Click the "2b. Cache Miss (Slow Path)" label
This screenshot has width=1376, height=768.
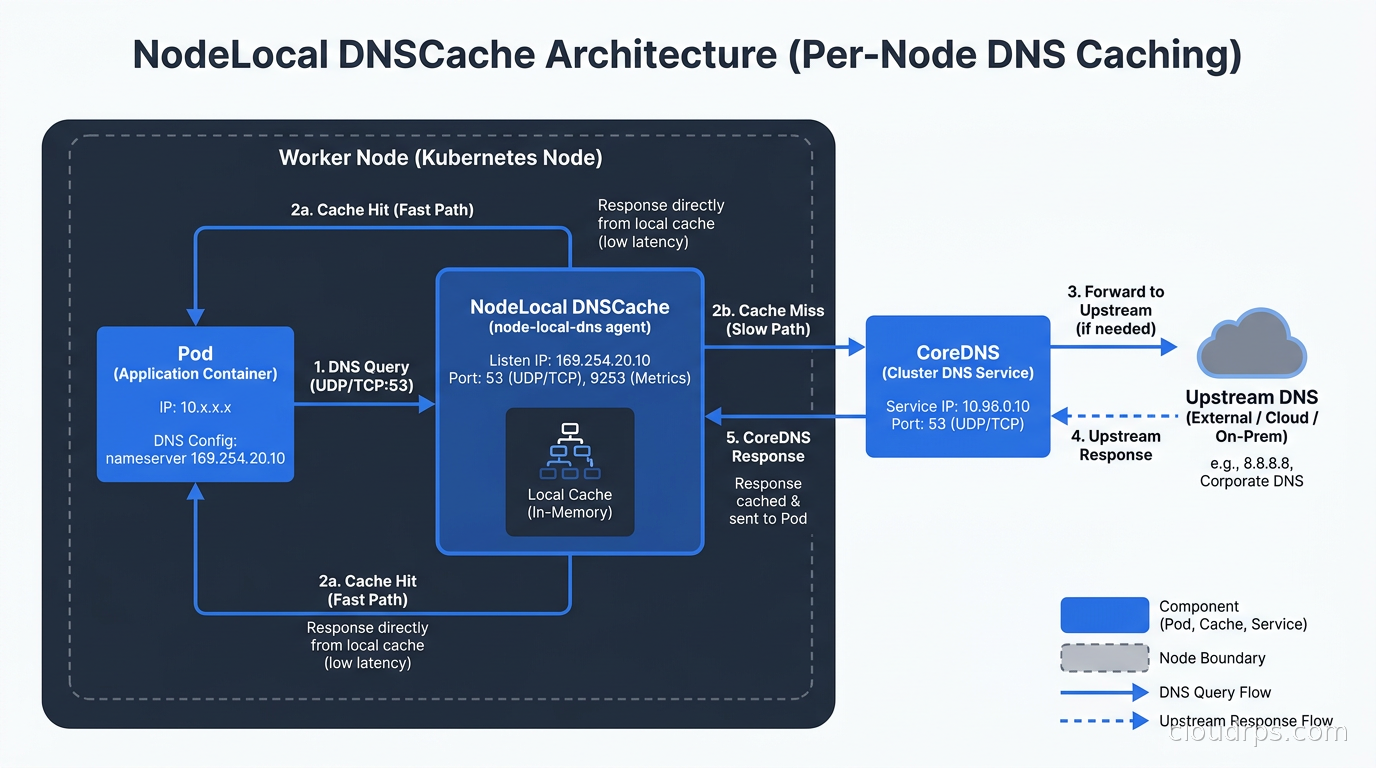pyautogui.click(x=768, y=320)
